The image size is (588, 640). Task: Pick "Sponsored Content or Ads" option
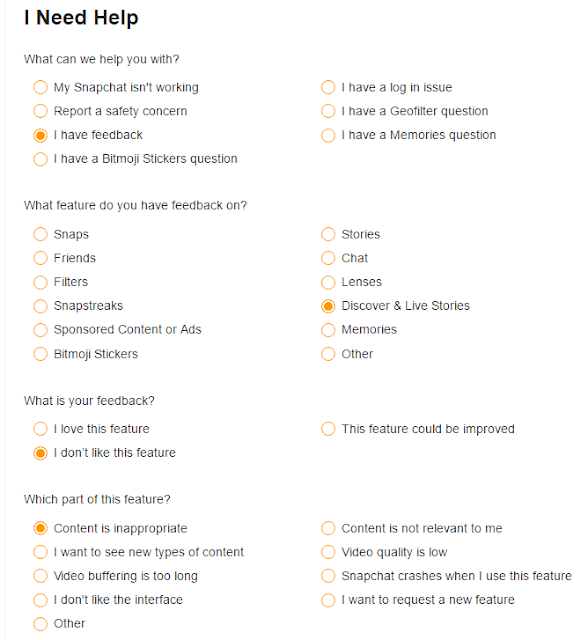(x=40, y=330)
